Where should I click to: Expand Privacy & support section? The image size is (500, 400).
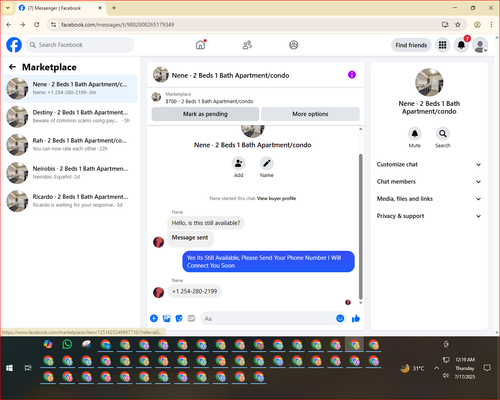(x=429, y=216)
